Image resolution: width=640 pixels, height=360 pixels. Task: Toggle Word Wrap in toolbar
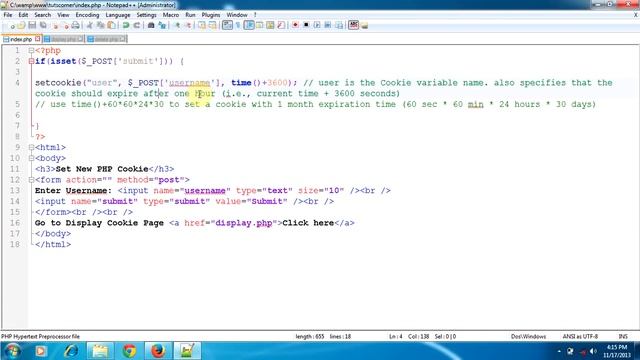227,25
